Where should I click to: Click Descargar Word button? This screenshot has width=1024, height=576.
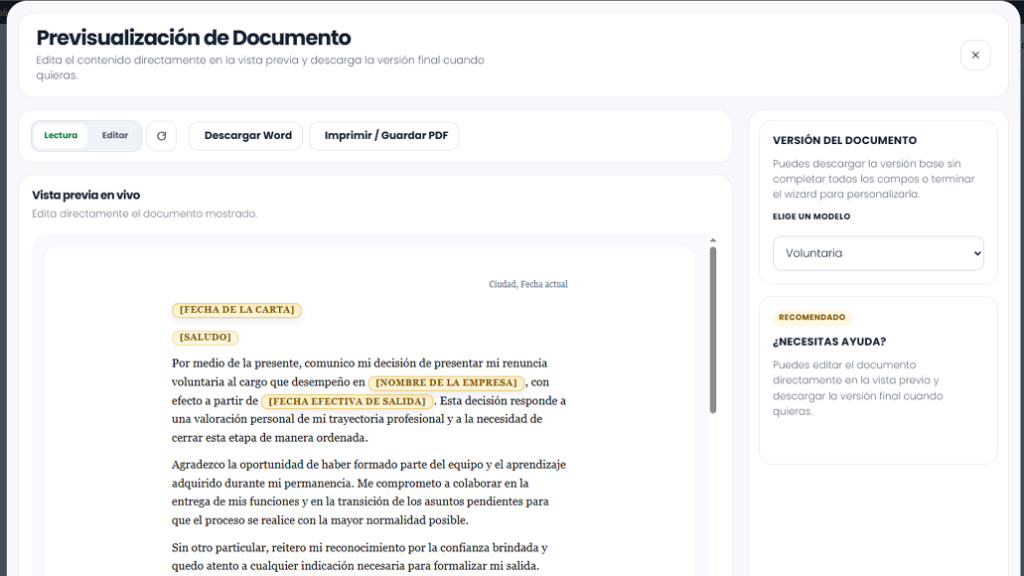(x=246, y=136)
